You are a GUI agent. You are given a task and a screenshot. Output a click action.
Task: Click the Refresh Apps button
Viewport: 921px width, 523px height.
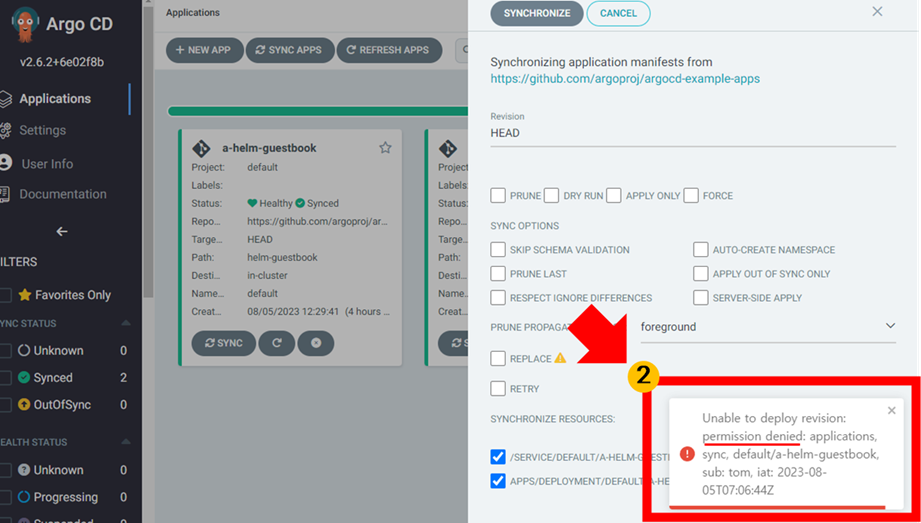pyautogui.click(x=389, y=50)
